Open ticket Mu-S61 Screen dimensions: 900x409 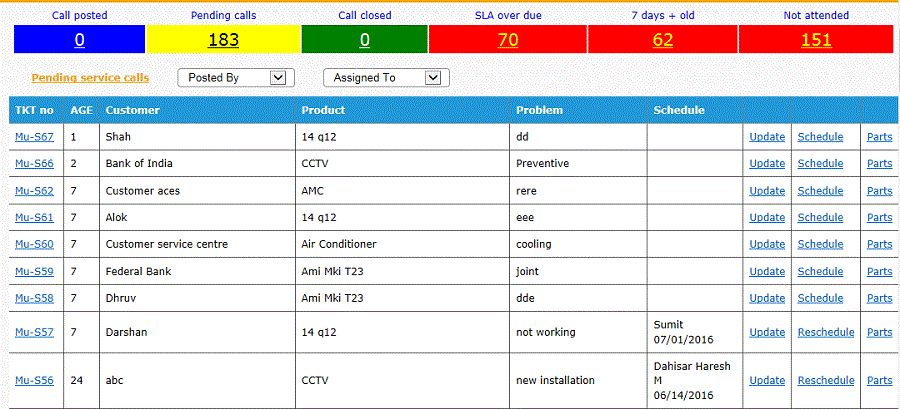pyautogui.click(x=34, y=217)
